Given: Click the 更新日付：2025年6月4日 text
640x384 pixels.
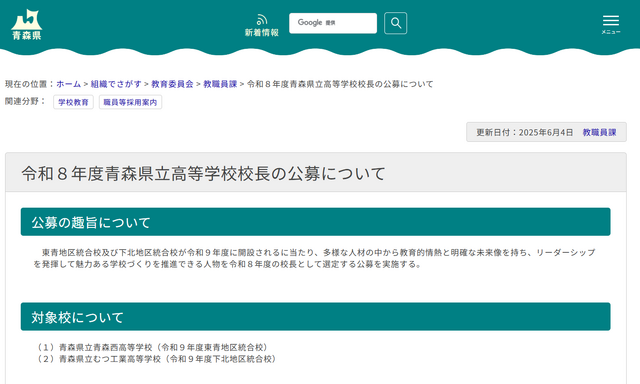Looking at the screenshot, I should [x=524, y=132].
